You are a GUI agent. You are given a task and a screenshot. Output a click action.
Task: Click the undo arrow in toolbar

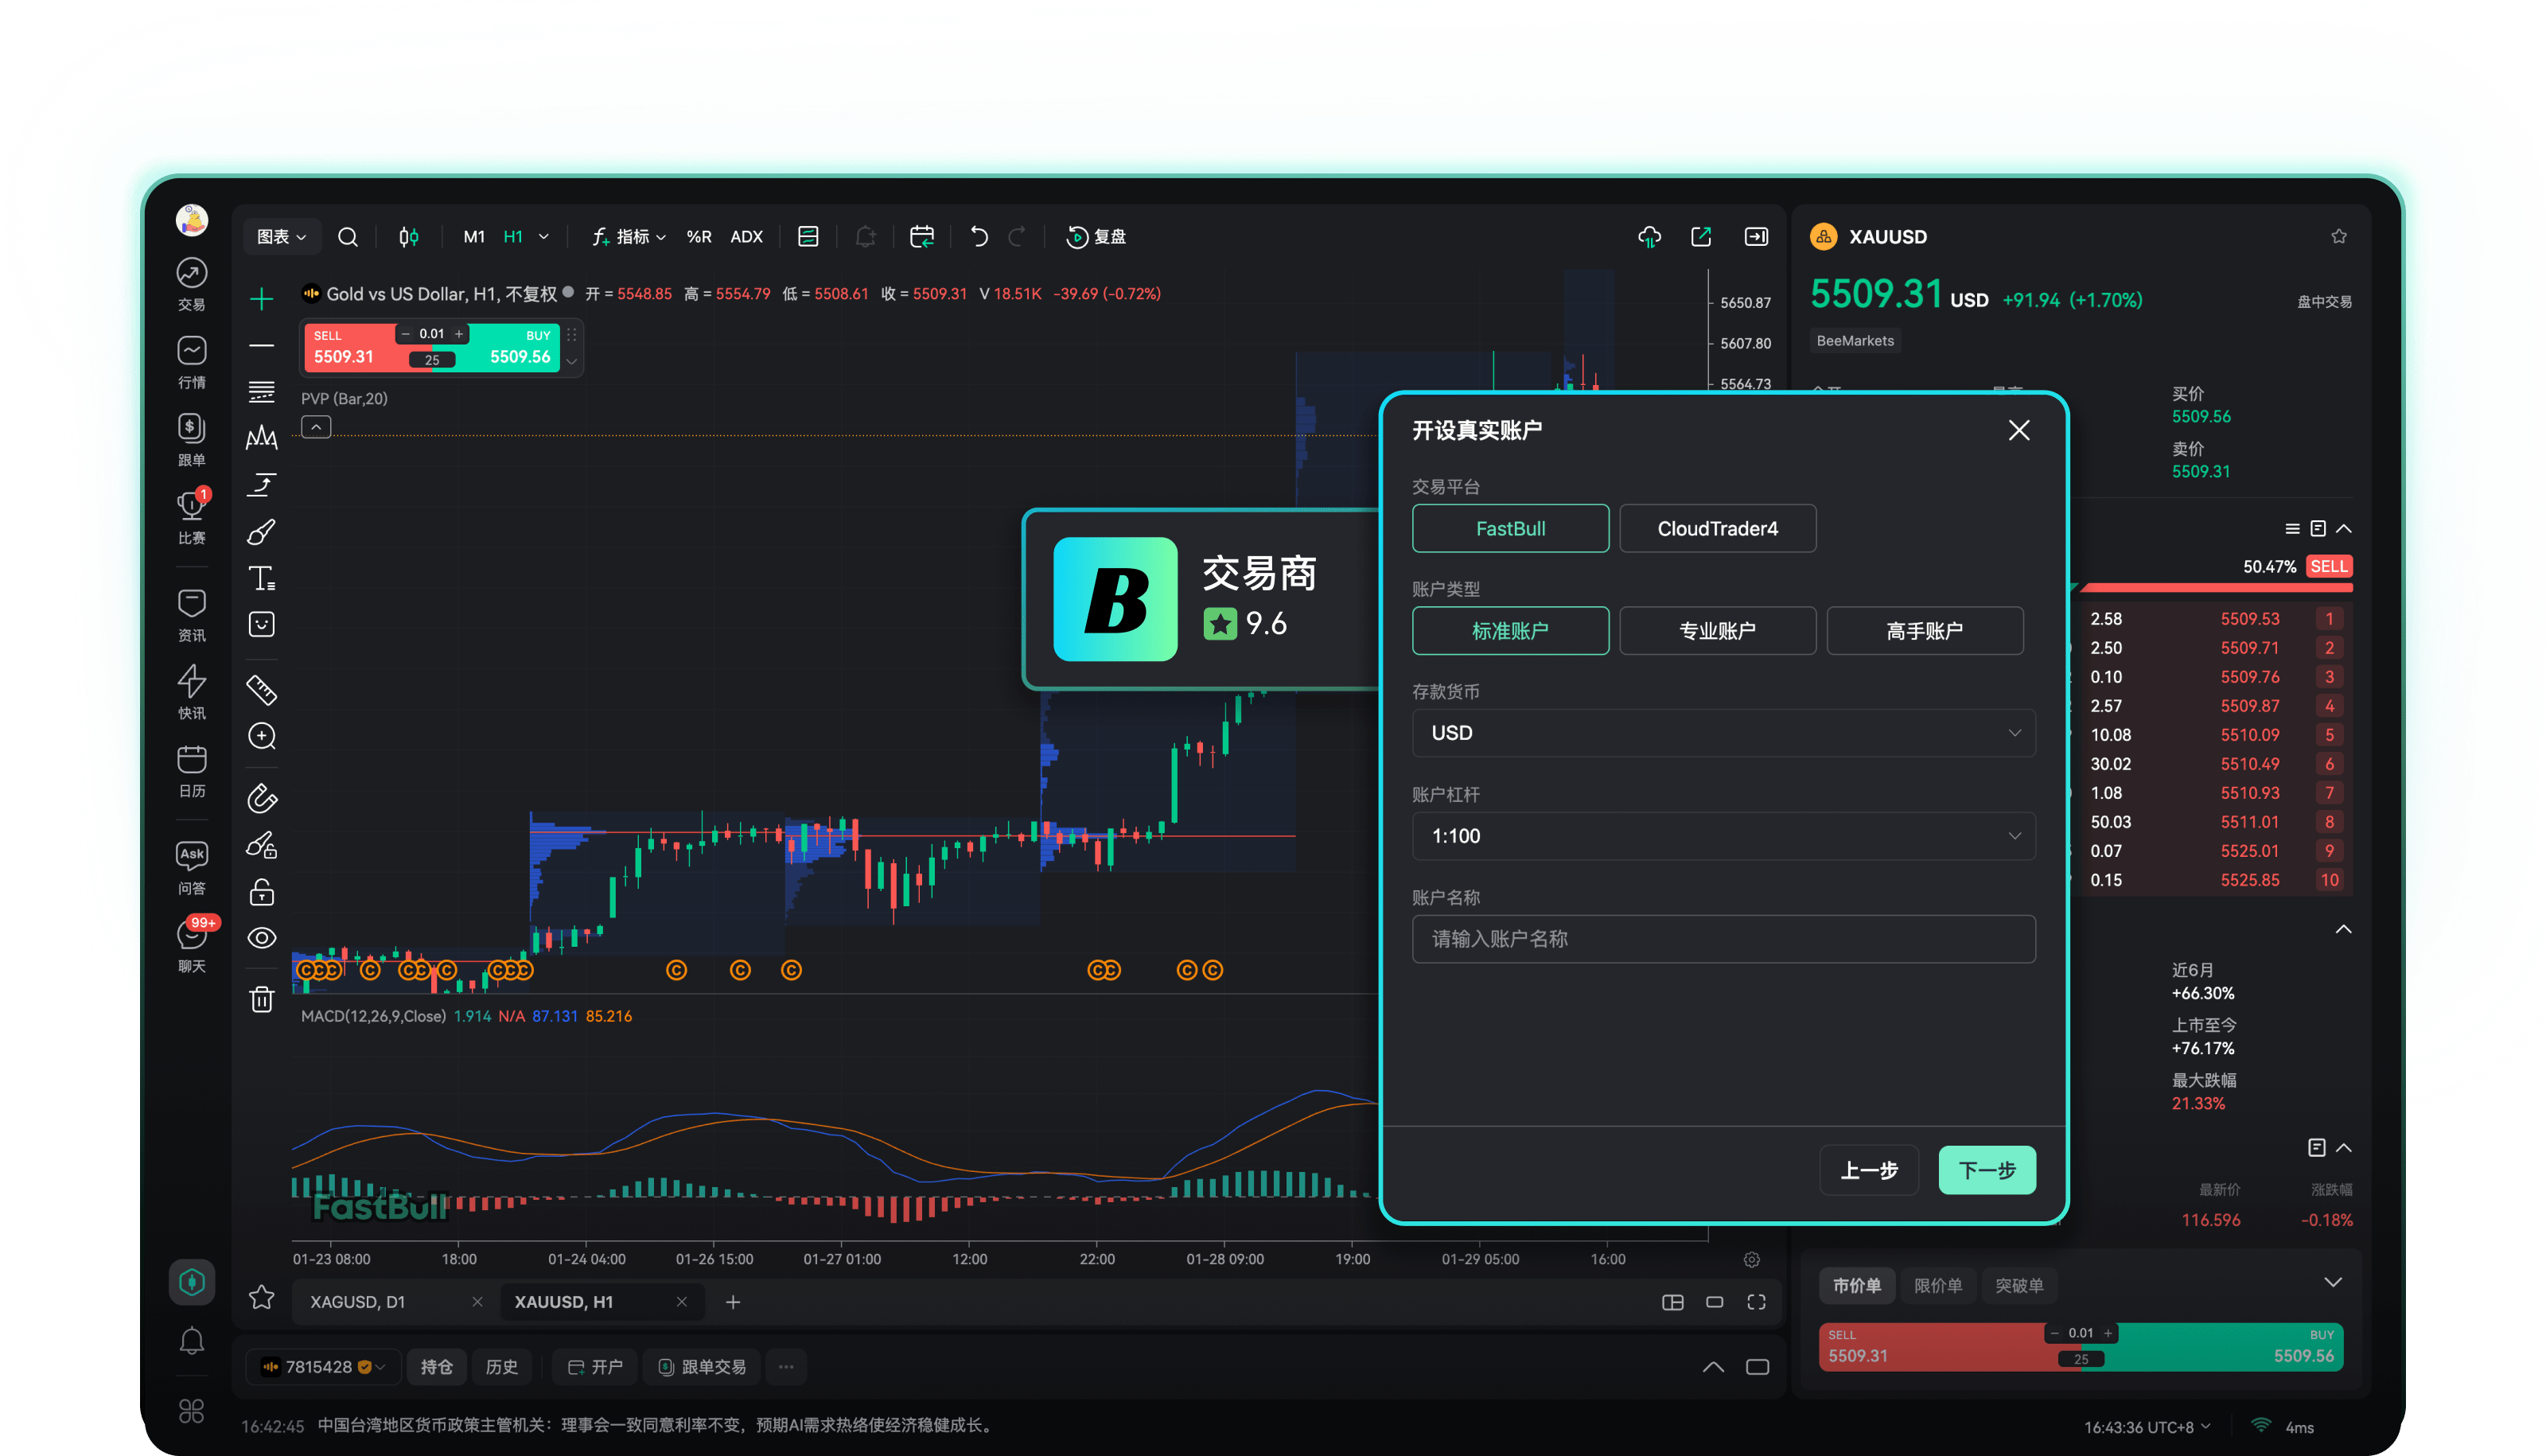[979, 237]
